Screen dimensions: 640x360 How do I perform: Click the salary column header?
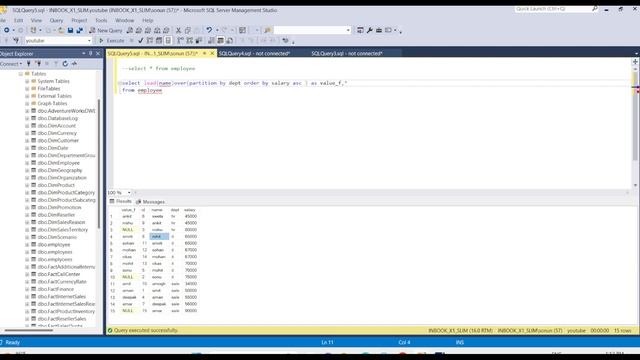tap(190, 210)
